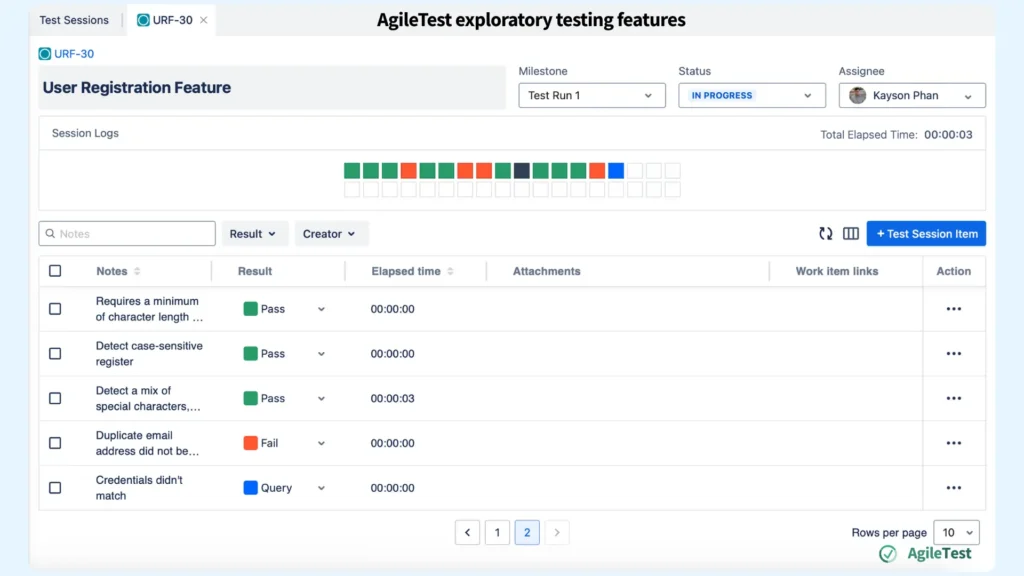Viewport: 1024px width, 576px height.
Task: Check the Requires a minimum row checkbox
Action: 55,309
